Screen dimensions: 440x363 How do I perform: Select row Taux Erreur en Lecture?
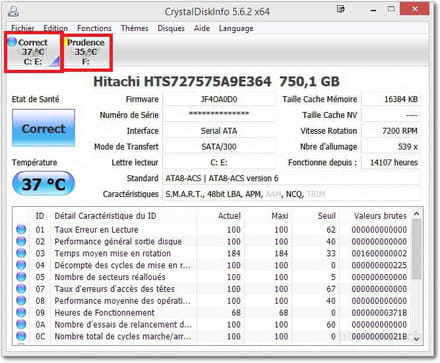pos(212,230)
